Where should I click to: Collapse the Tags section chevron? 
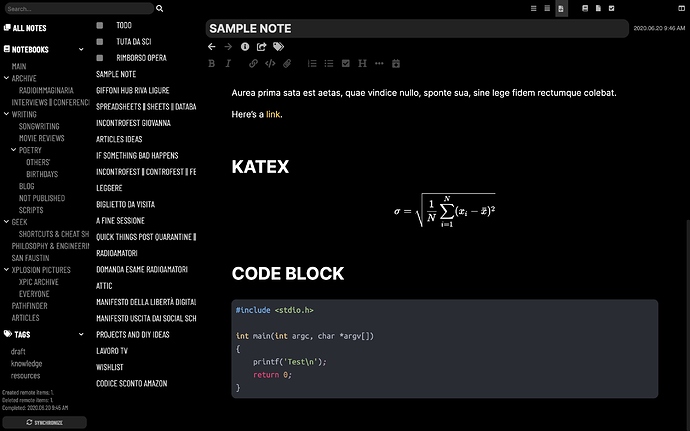click(81, 335)
